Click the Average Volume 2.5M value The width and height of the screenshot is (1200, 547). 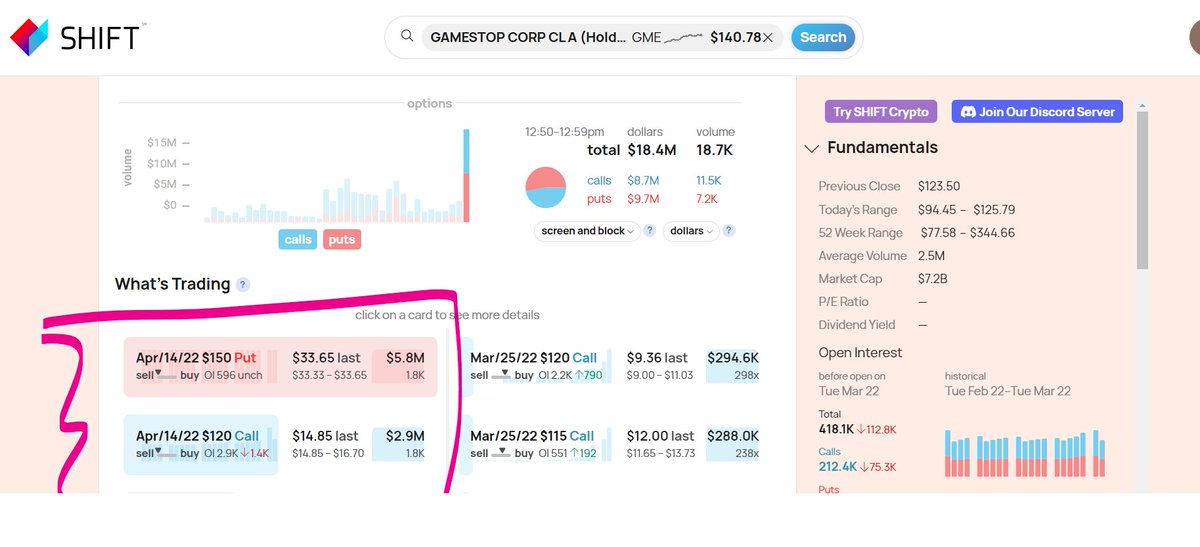click(x=930, y=255)
